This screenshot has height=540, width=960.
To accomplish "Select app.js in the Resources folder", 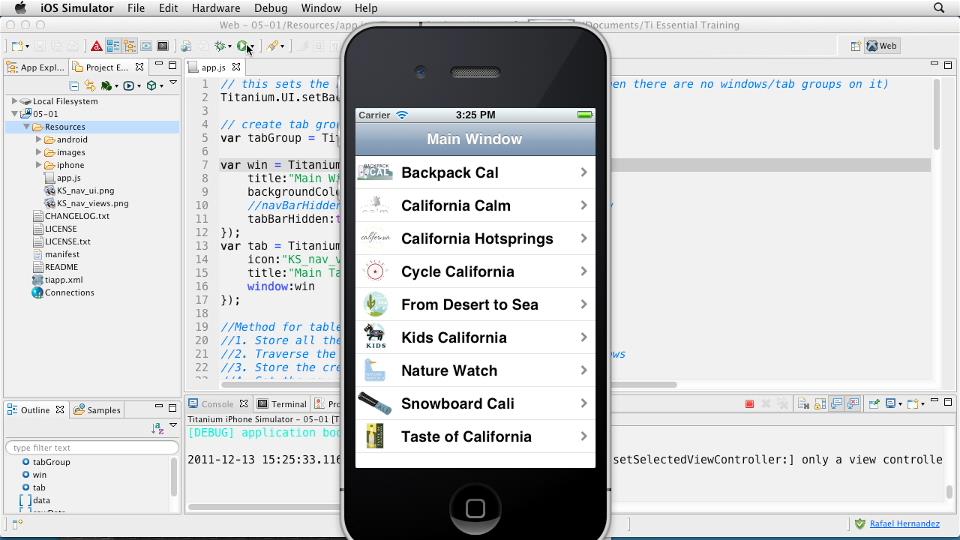I will [x=69, y=178].
